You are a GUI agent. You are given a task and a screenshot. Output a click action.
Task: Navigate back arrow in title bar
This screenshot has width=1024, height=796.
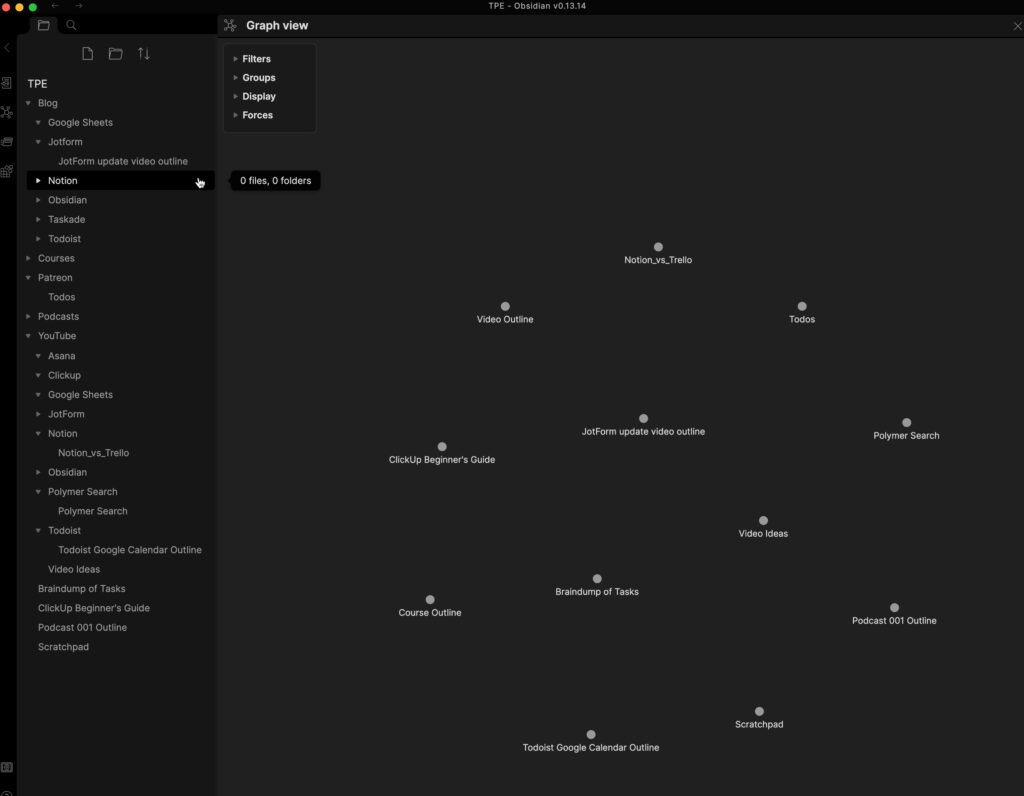(x=56, y=6)
